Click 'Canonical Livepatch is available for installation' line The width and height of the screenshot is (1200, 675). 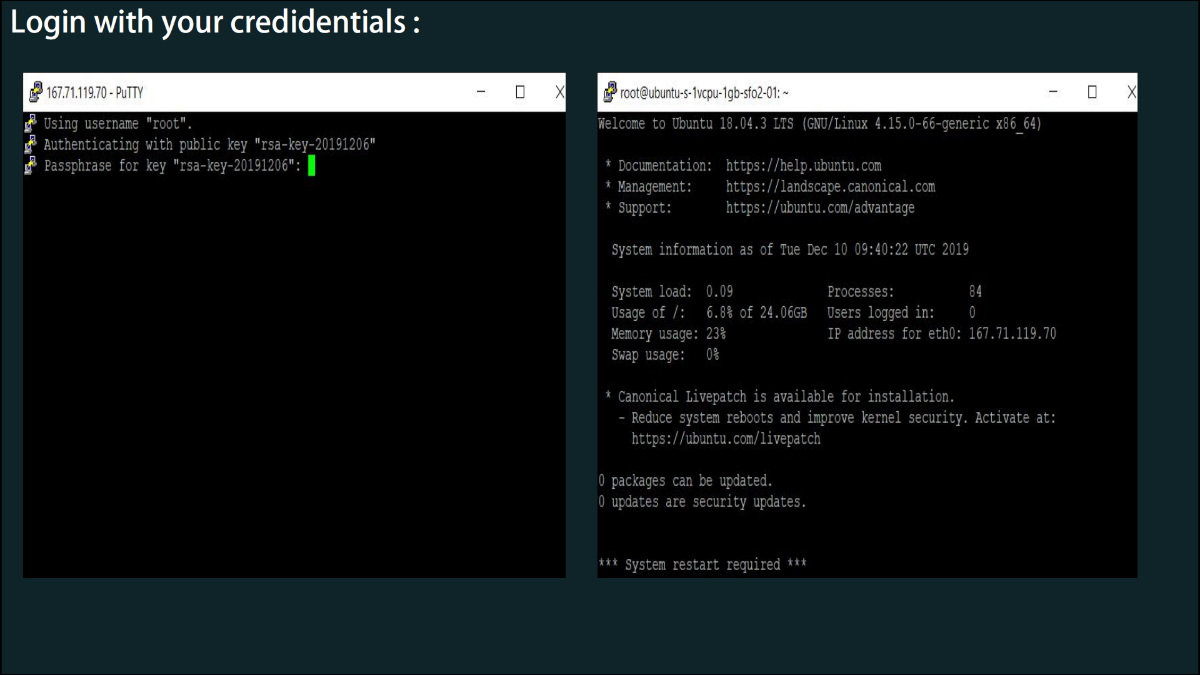pyautogui.click(x=780, y=397)
